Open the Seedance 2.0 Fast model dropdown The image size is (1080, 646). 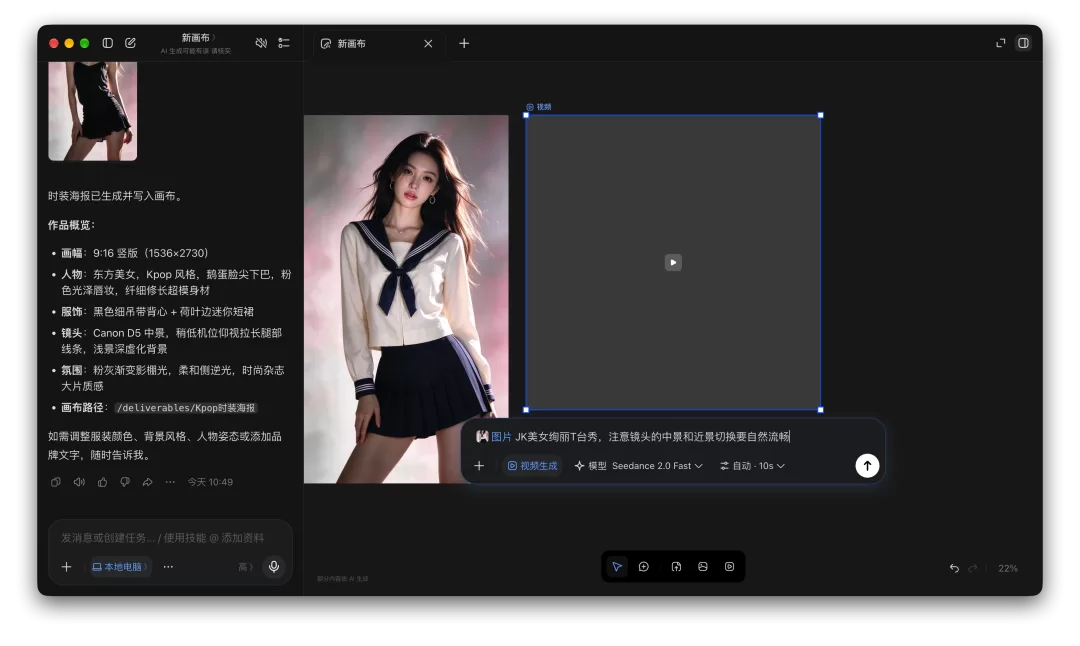click(x=638, y=466)
